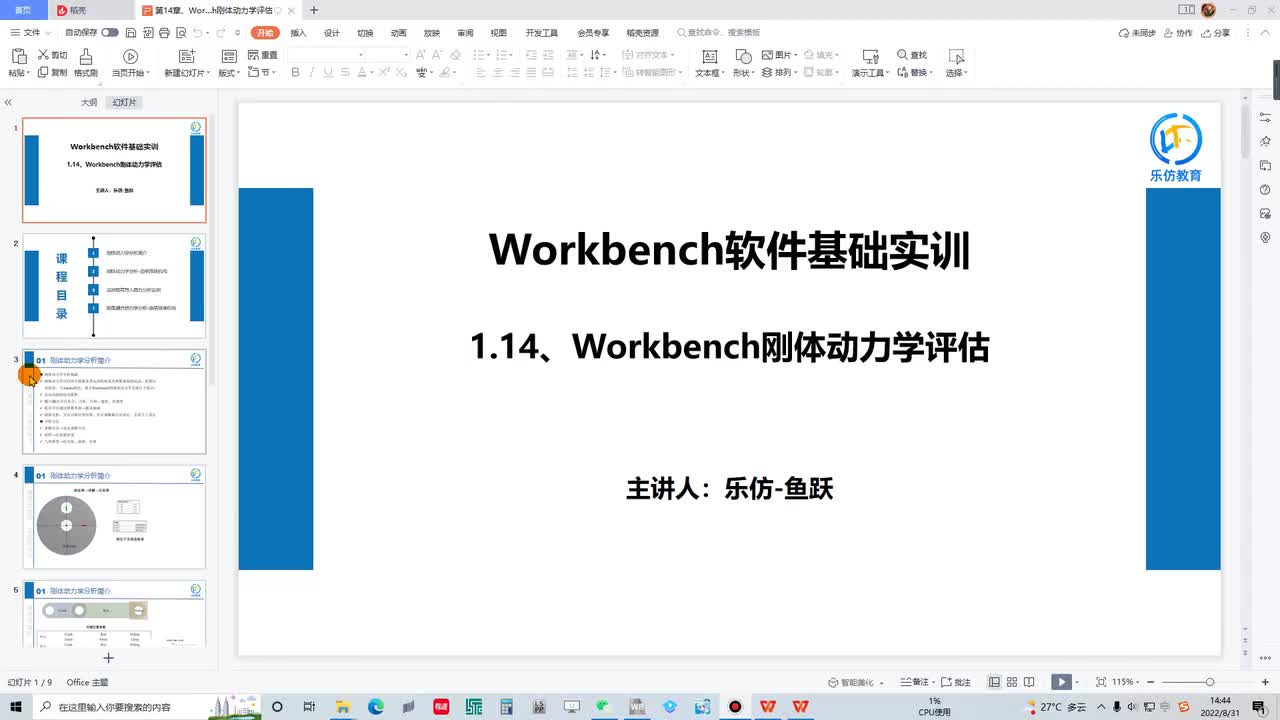Expand the zoom percentage 115% dropdown
This screenshot has height=720, width=1280.
coord(1125,682)
